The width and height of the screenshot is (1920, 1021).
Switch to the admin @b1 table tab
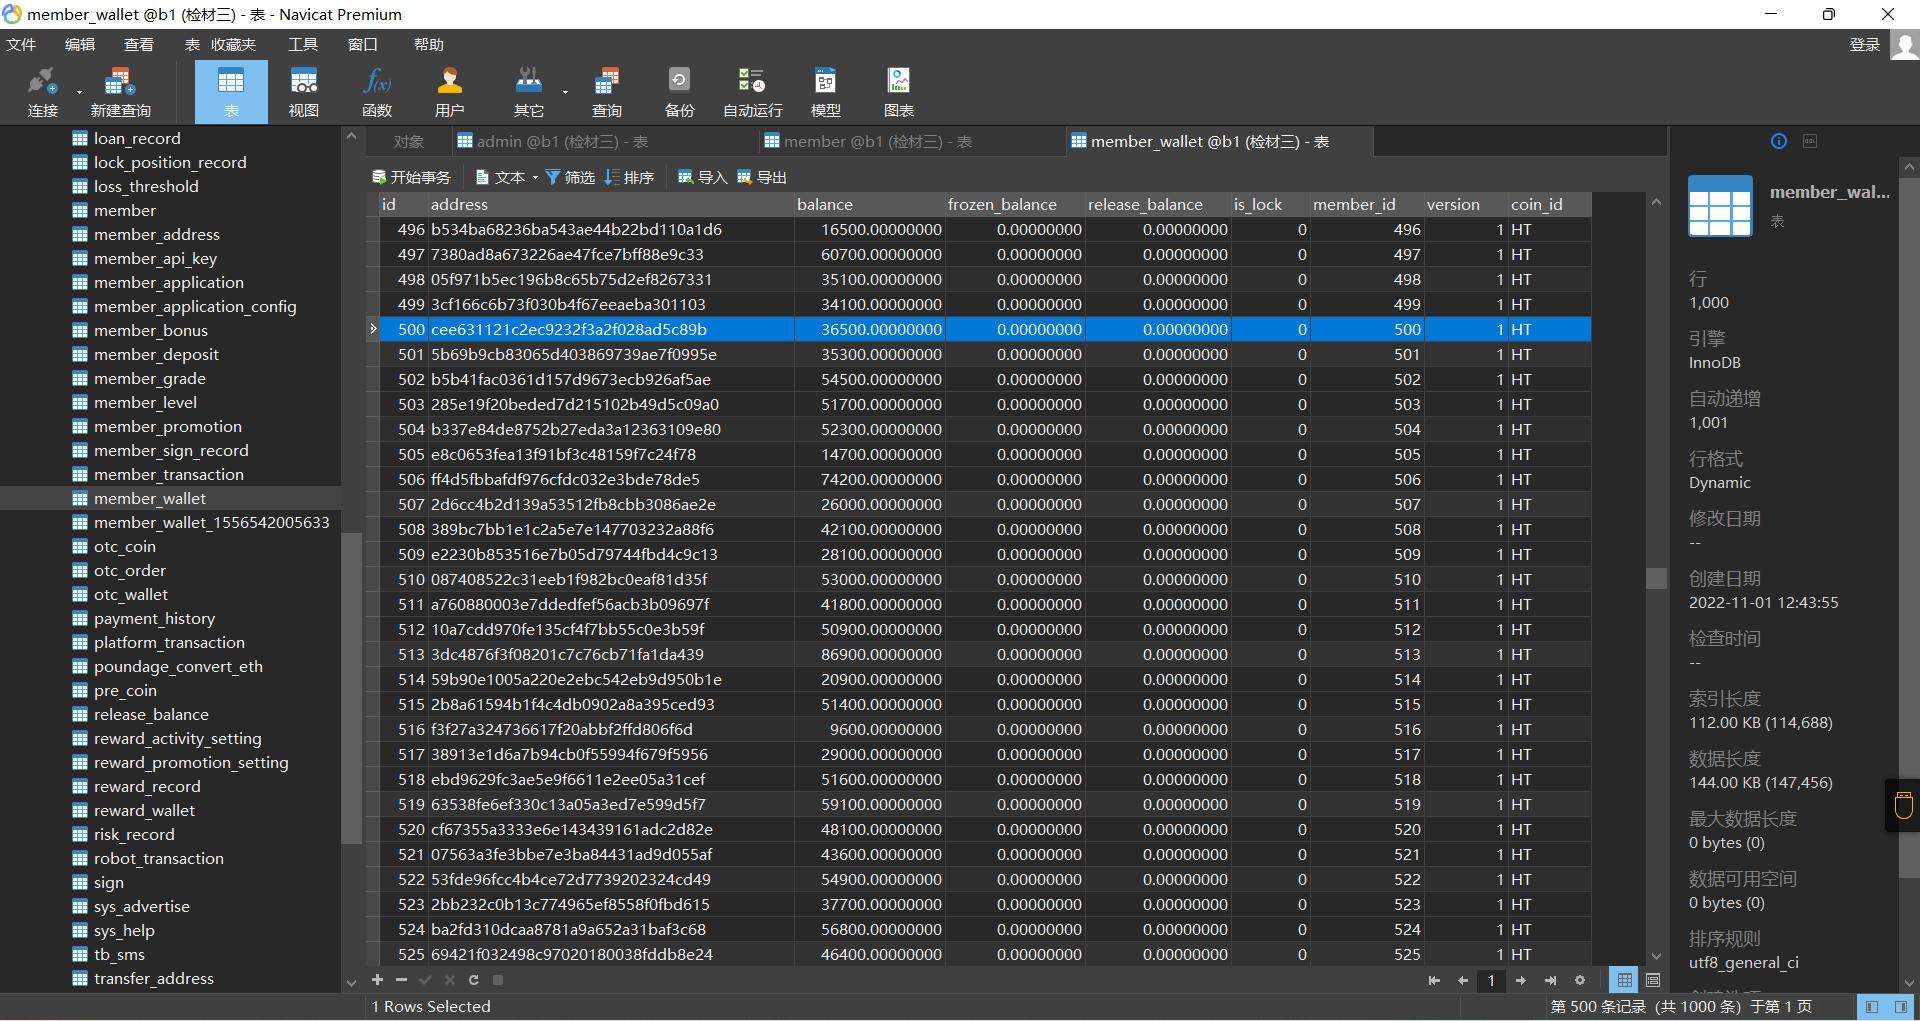click(564, 142)
